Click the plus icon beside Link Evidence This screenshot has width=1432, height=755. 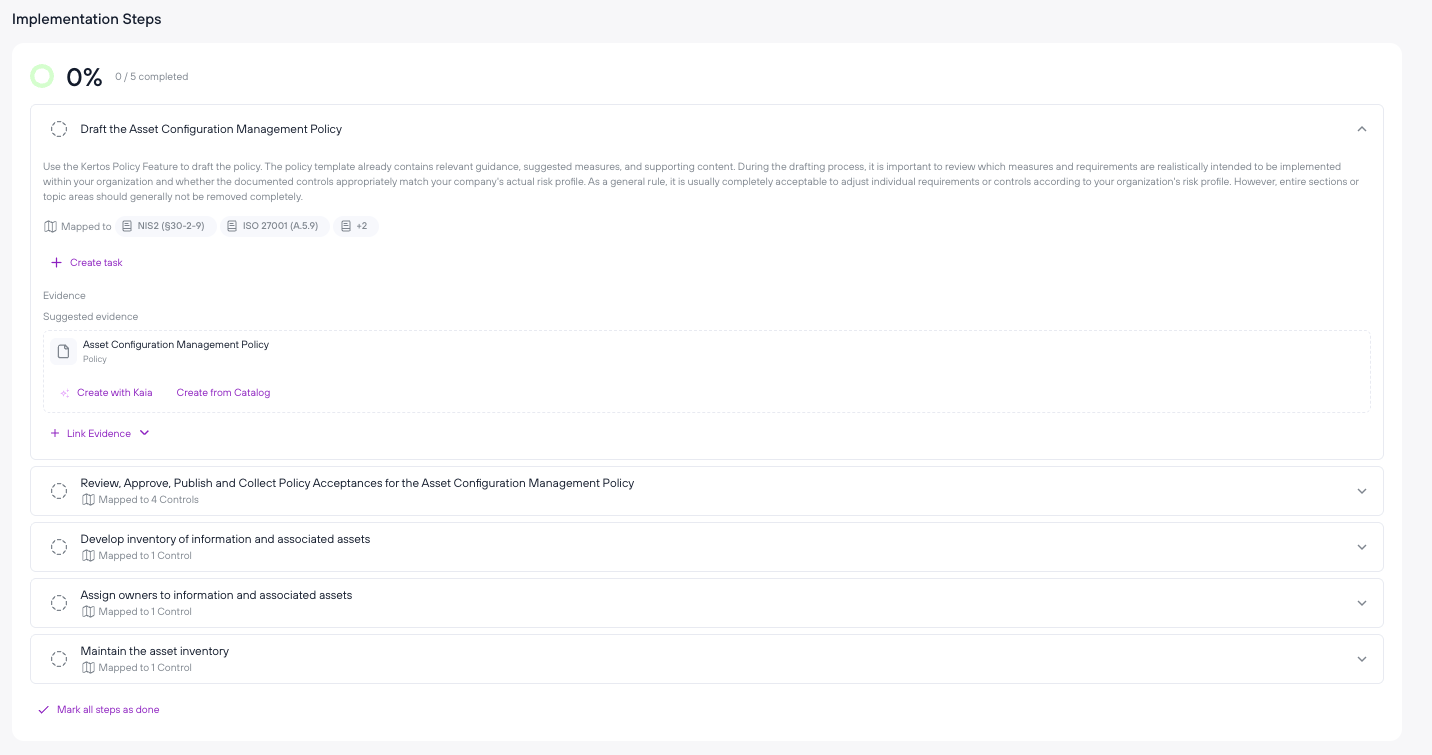(x=55, y=433)
